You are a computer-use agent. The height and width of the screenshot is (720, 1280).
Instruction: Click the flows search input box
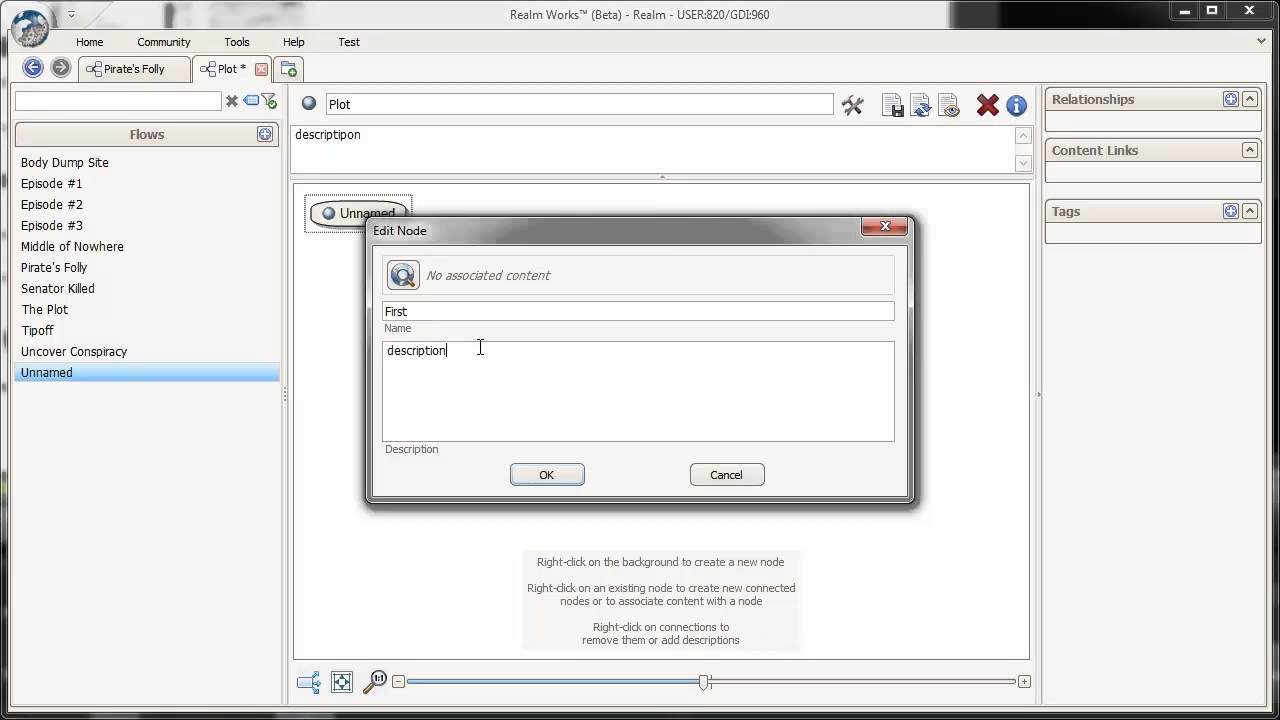click(x=118, y=101)
